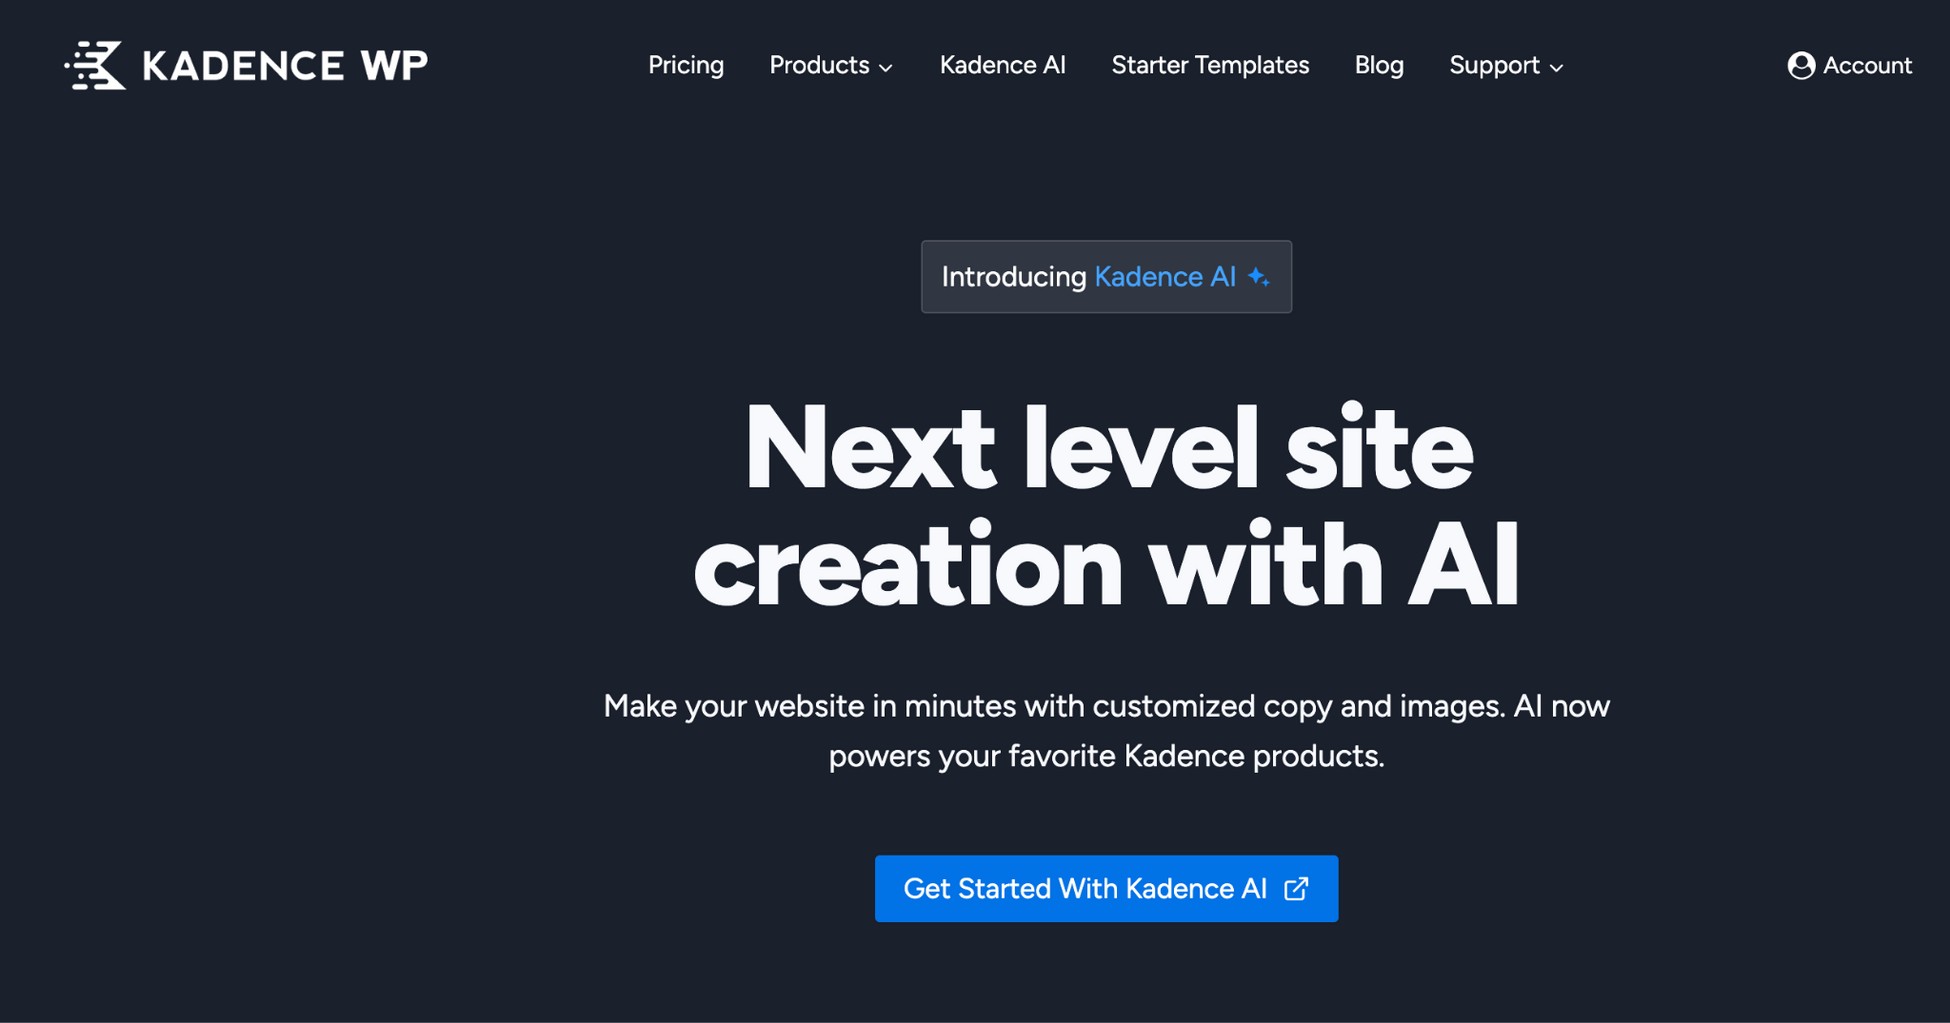Click the word Introducing inside the badge

click(x=1012, y=277)
